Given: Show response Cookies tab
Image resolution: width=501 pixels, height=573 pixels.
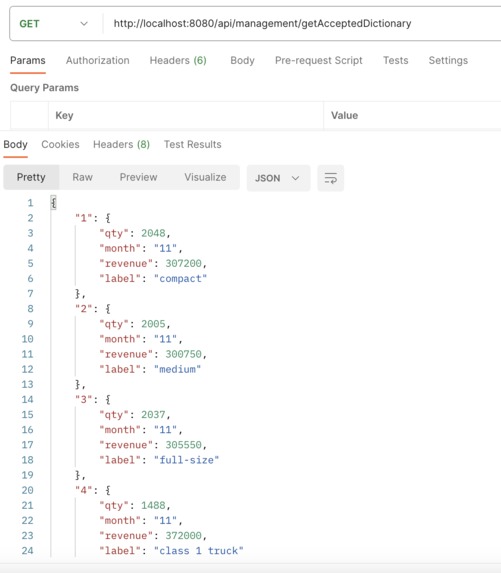Looking at the screenshot, I should (x=60, y=144).
